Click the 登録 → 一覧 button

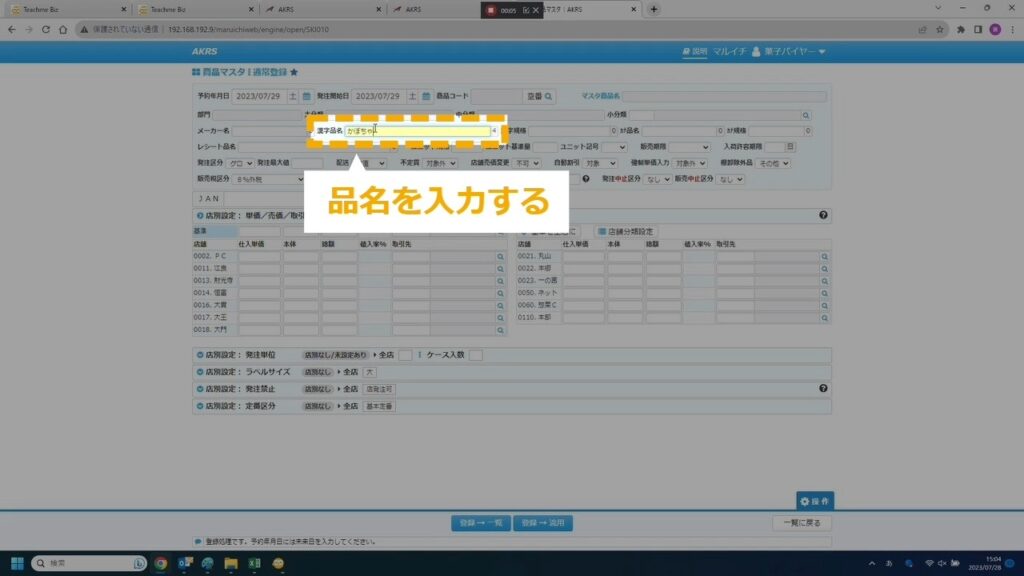coord(480,523)
